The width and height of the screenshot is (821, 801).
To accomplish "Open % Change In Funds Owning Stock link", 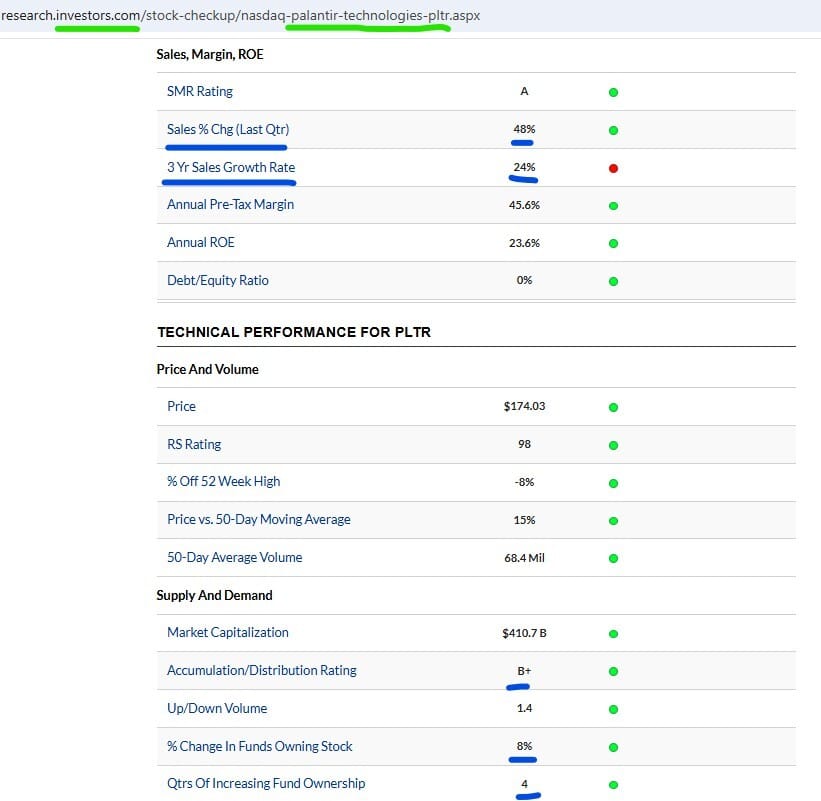I will click(260, 746).
